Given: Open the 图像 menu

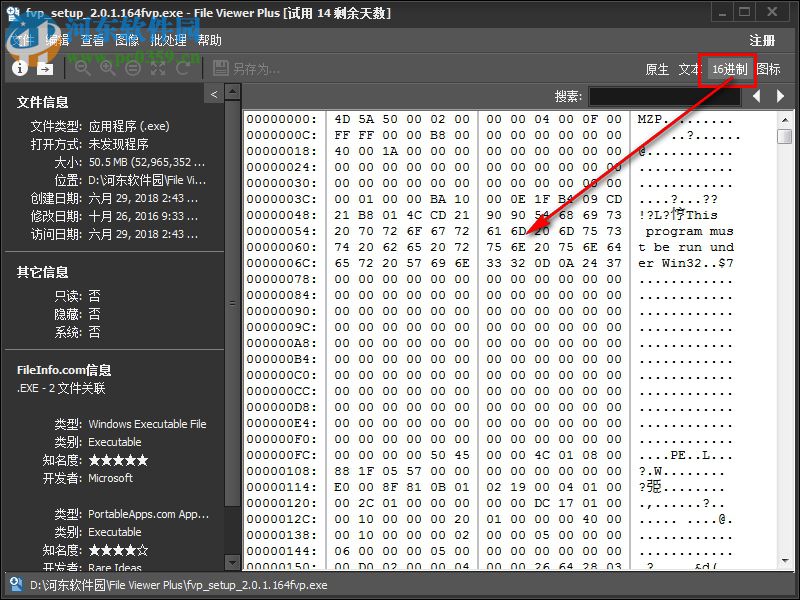Looking at the screenshot, I should coord(128,41).
